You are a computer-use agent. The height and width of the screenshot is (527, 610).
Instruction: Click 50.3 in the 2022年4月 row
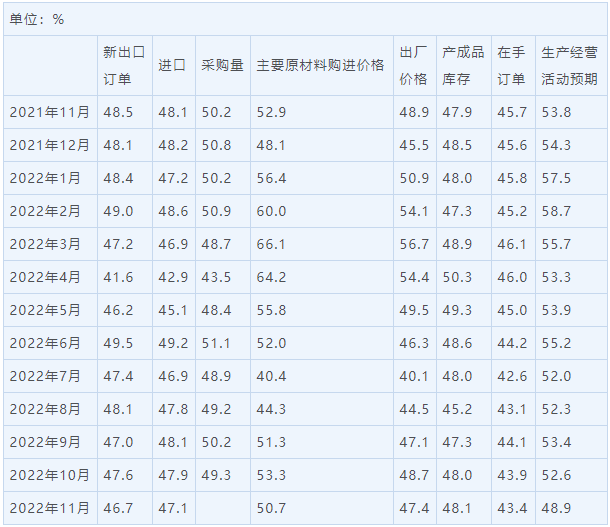point(457,278)
